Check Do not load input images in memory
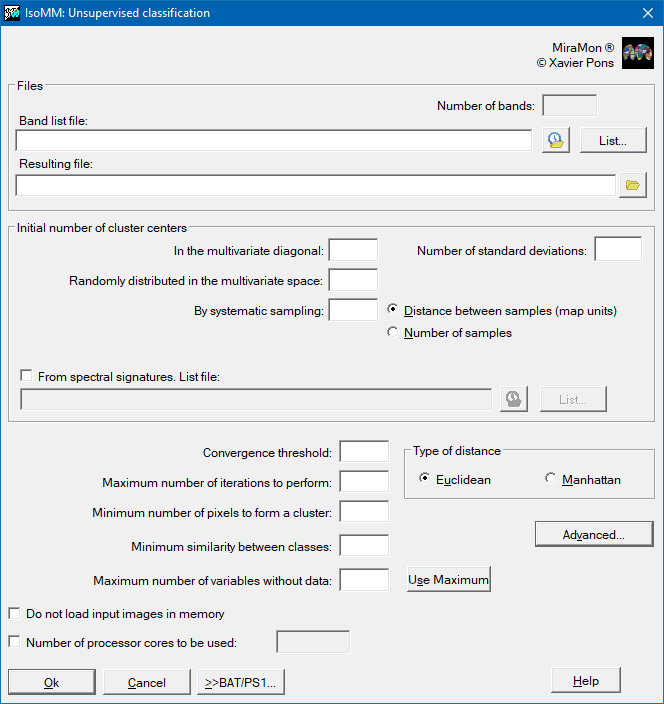The width and height of the screenshot is (664, 704). pyautogui.click(x=14, y=614)
